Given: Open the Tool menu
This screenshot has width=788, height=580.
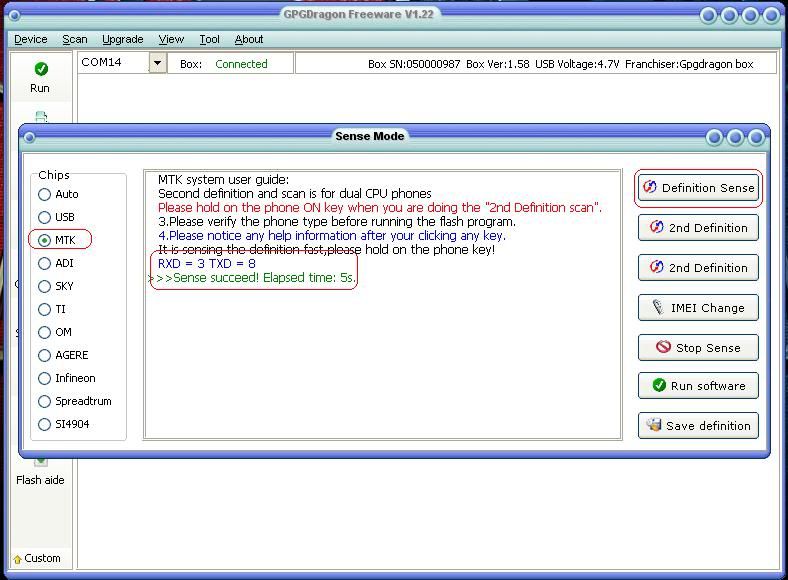Looking at the screenshot, I should [209, 39].
